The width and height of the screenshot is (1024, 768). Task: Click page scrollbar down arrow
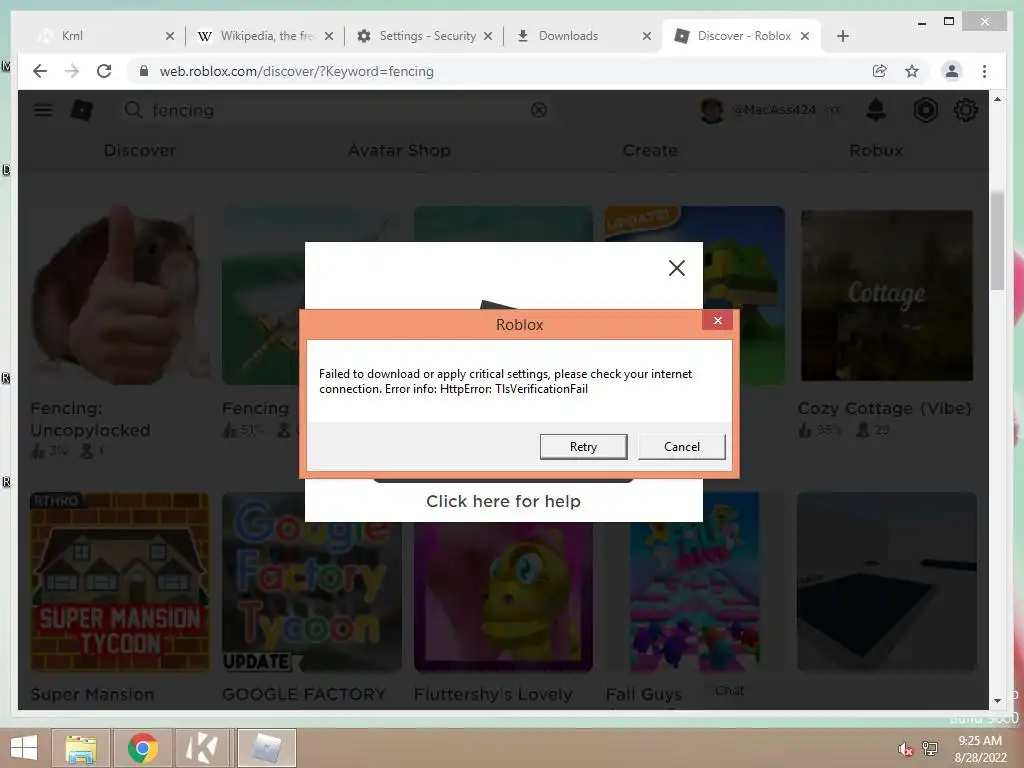997,701
